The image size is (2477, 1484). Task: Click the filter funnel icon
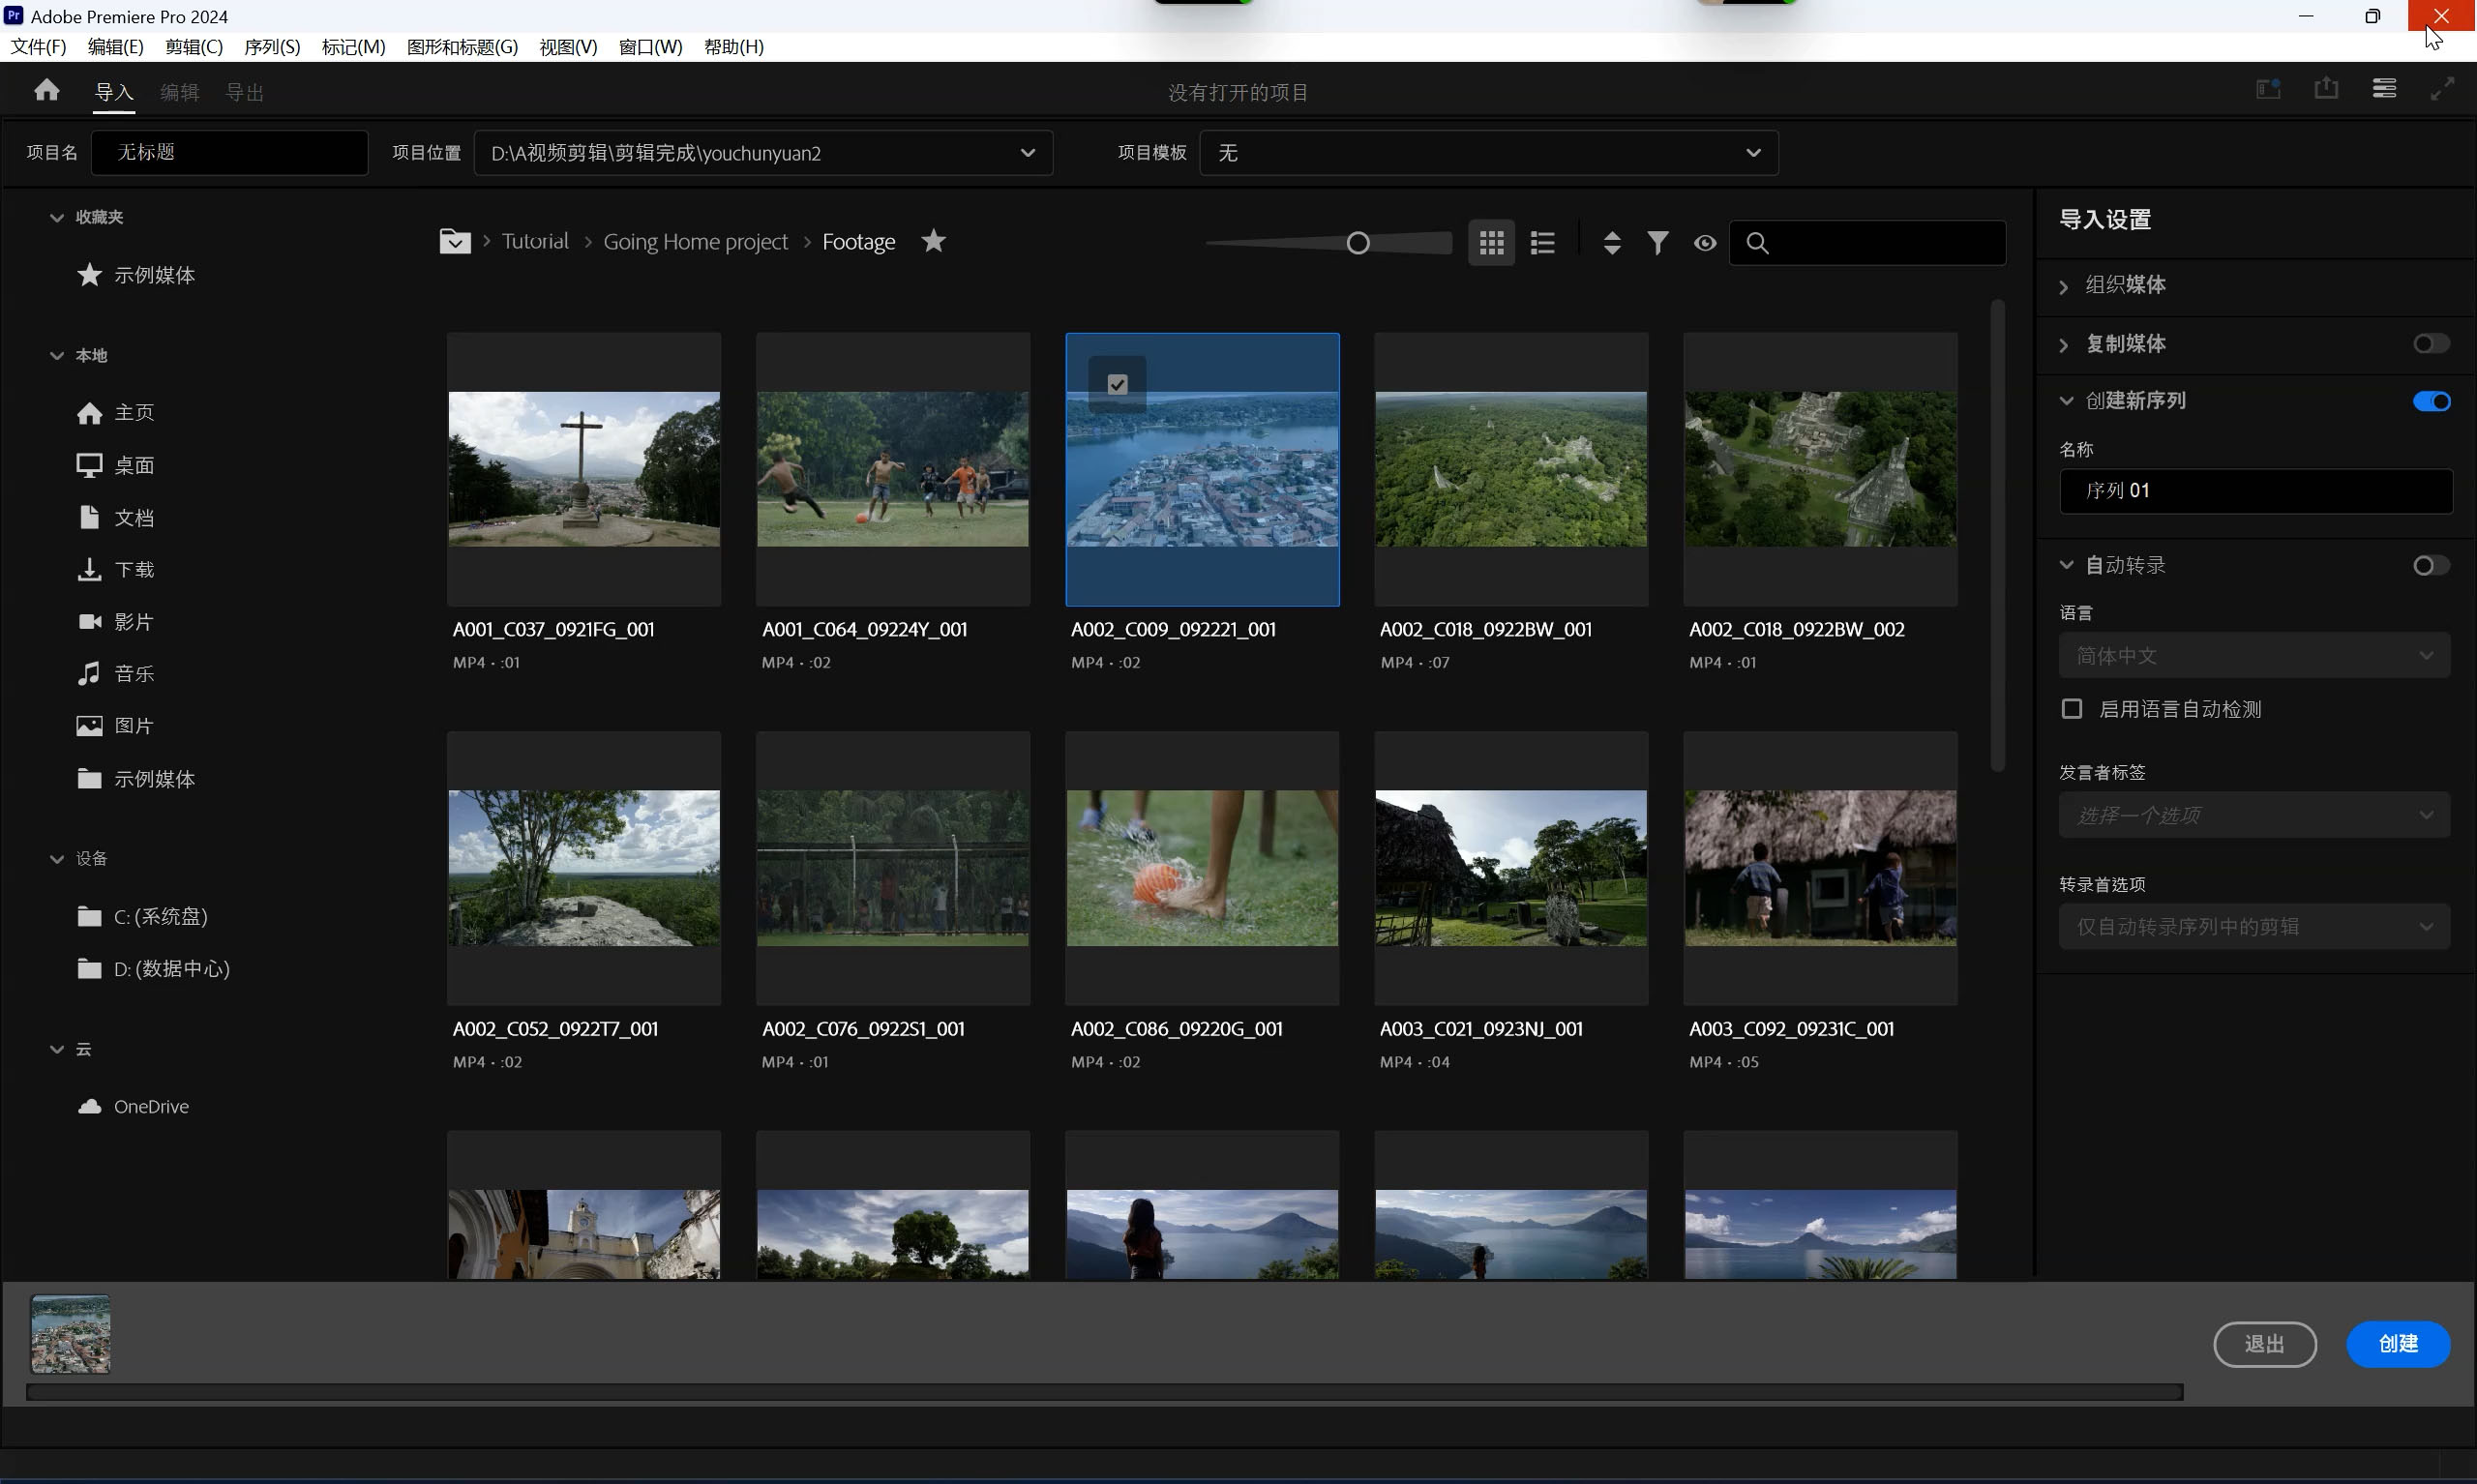tap(1657, 243)
